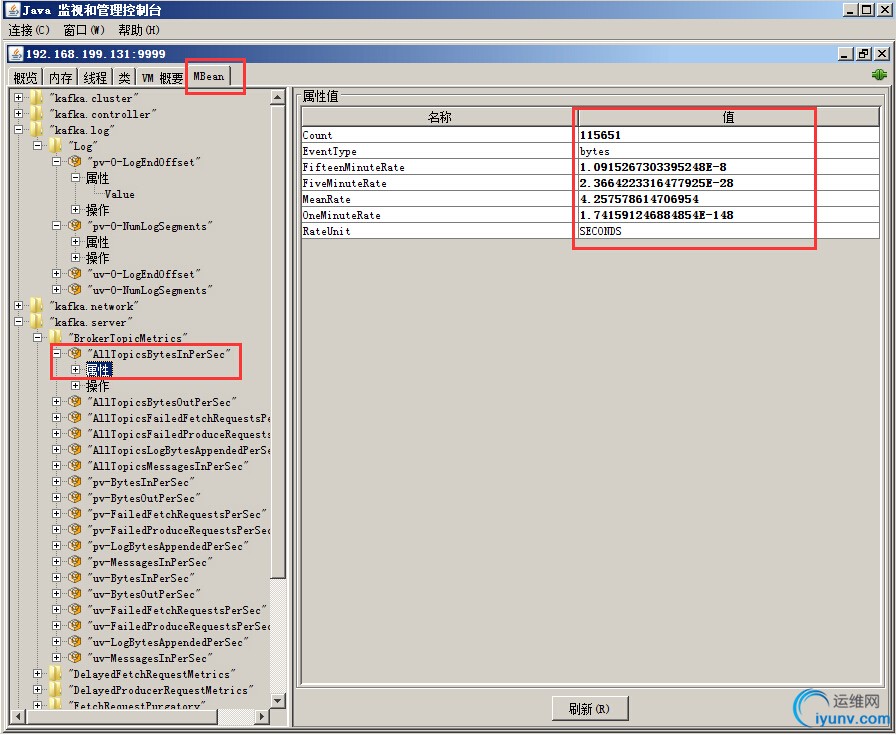Select the highlighted 属性 under AllTopicsBytesInPerSec
The height and width of the screenshot is (735, 896).
[x=99, y=370]
